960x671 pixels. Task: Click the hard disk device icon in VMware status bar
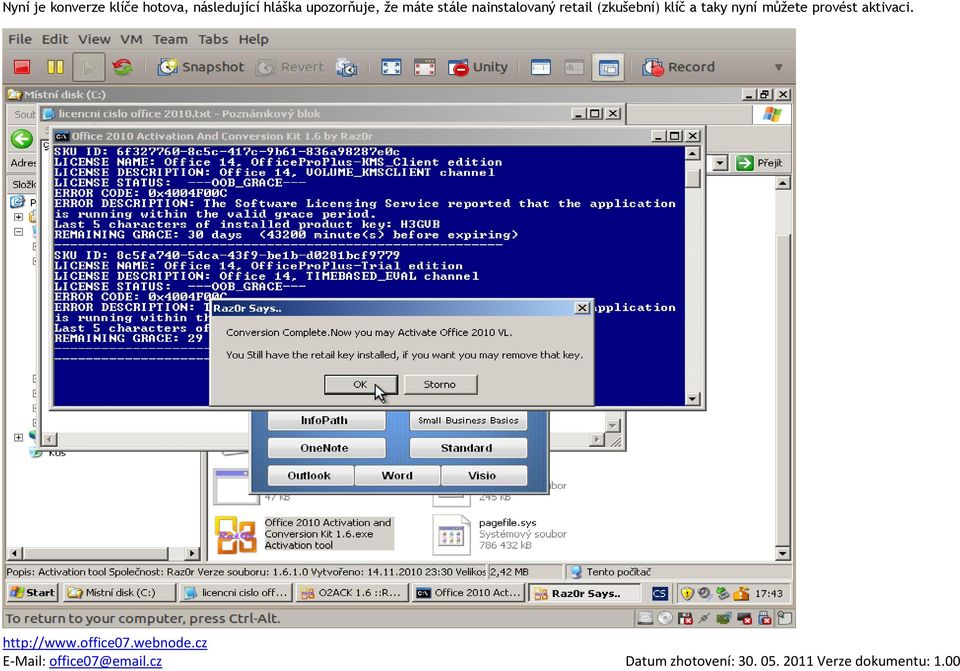point(645,618)
